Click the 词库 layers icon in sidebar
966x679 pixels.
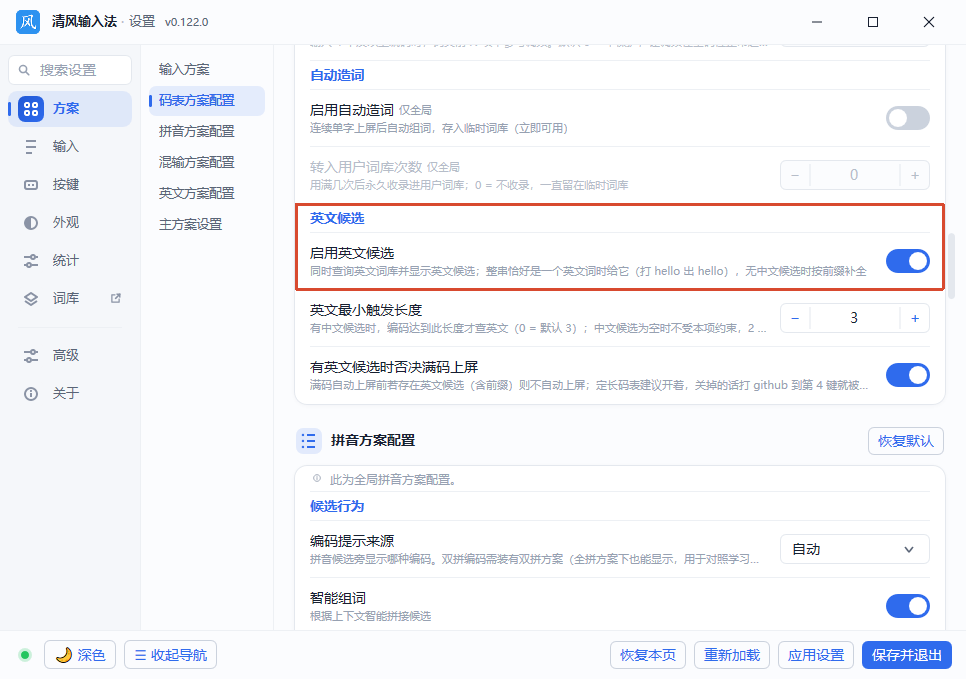31,299
